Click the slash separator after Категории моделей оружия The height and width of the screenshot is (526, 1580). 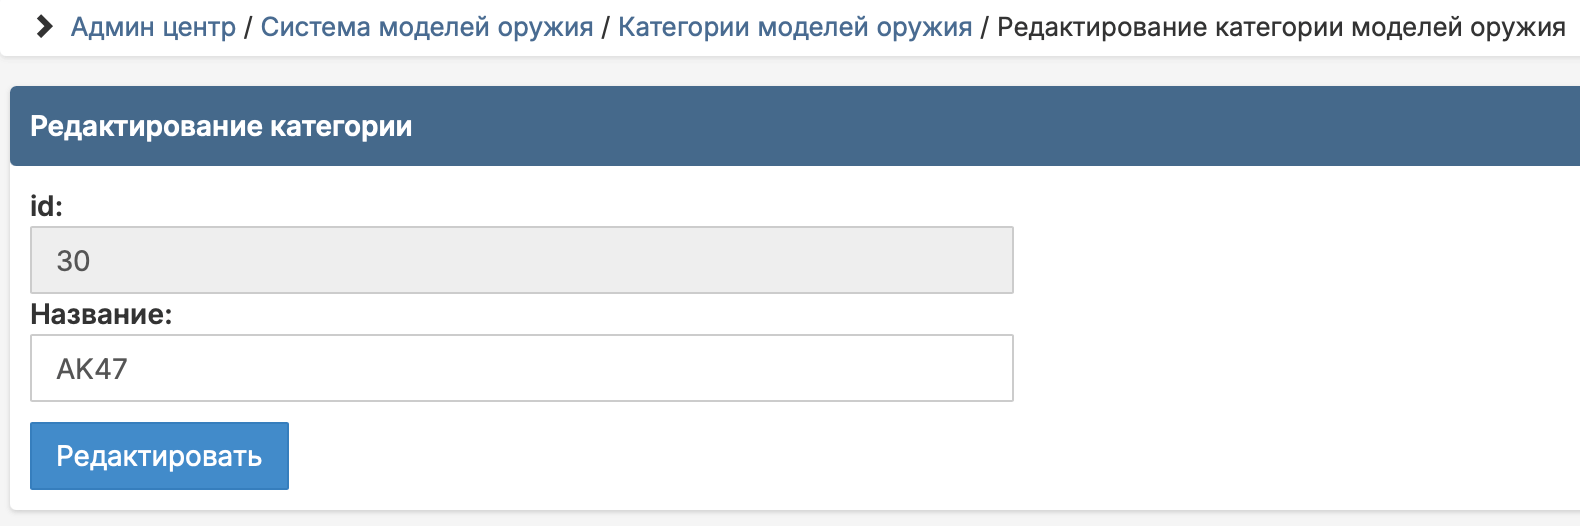tap(985, 27)
